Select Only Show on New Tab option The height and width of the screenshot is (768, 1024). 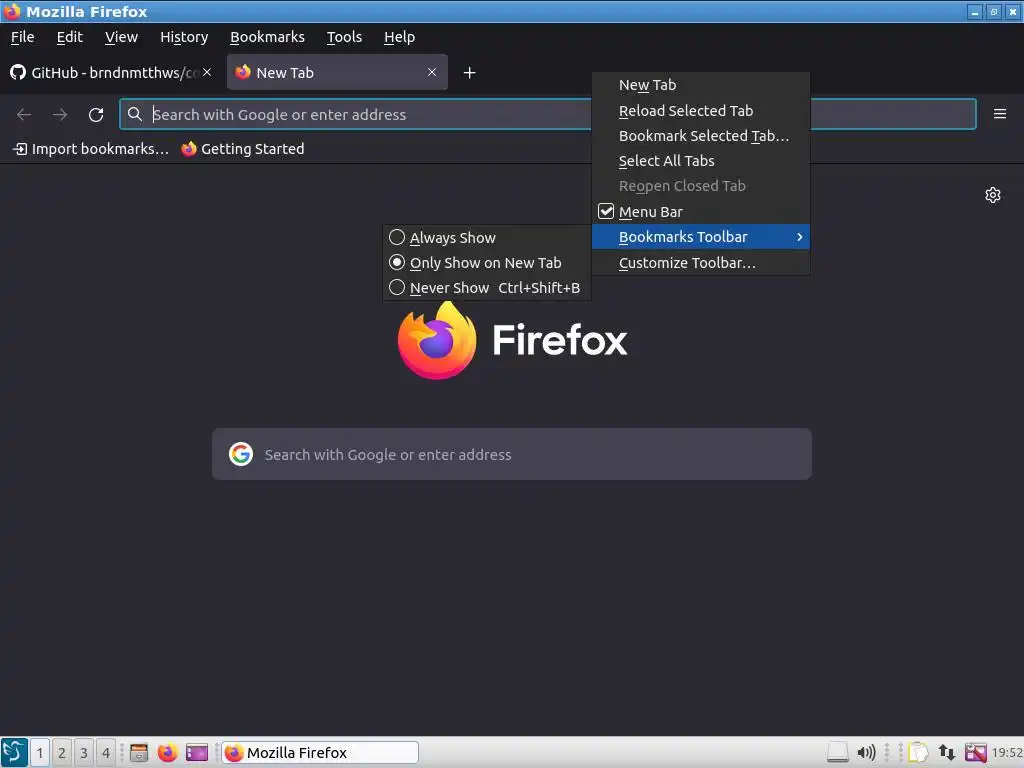[x=487, y=263]
